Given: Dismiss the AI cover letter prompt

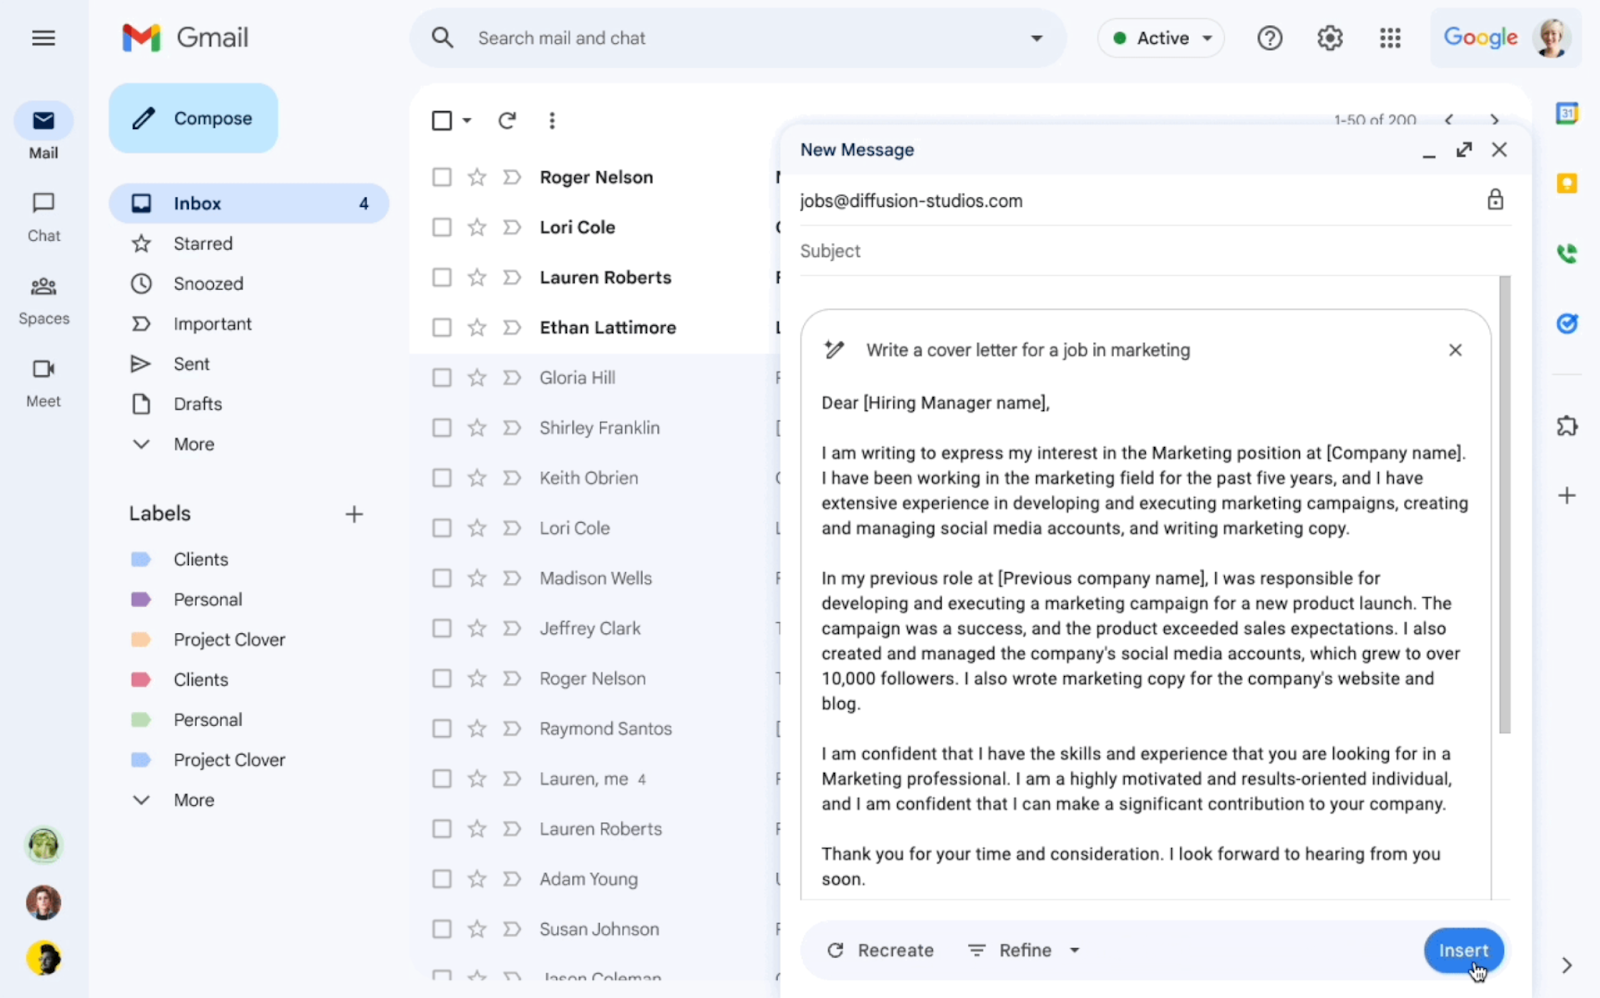Looking at the screenshot, I should tap(1455, 350).
